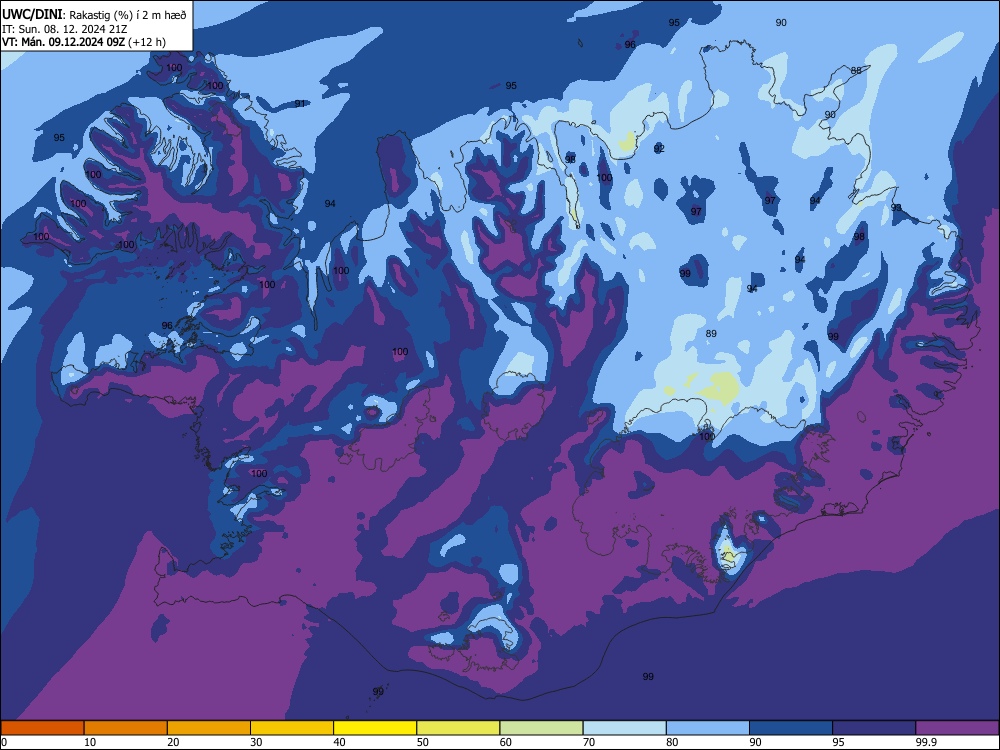Click the 'IT: Sun. 08. 12. 2024 21Z' line

coord(64,29)
